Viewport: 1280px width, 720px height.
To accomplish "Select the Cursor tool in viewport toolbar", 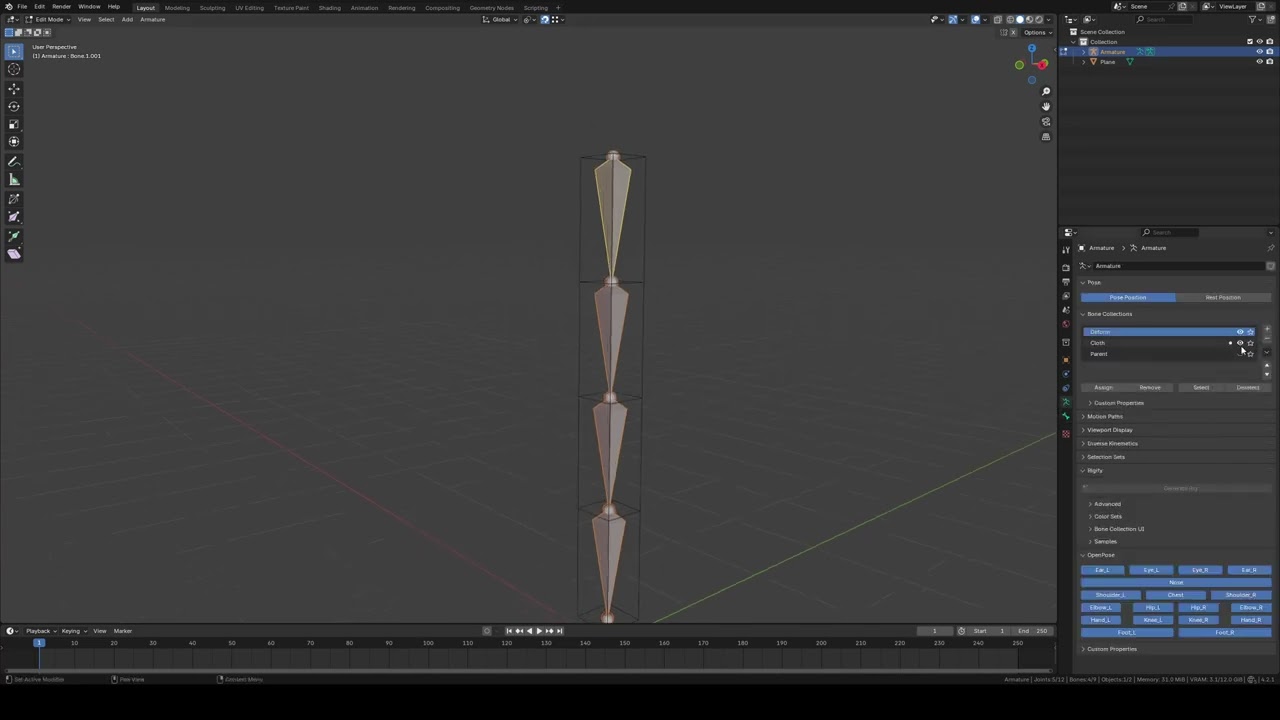I will (14, 69).
